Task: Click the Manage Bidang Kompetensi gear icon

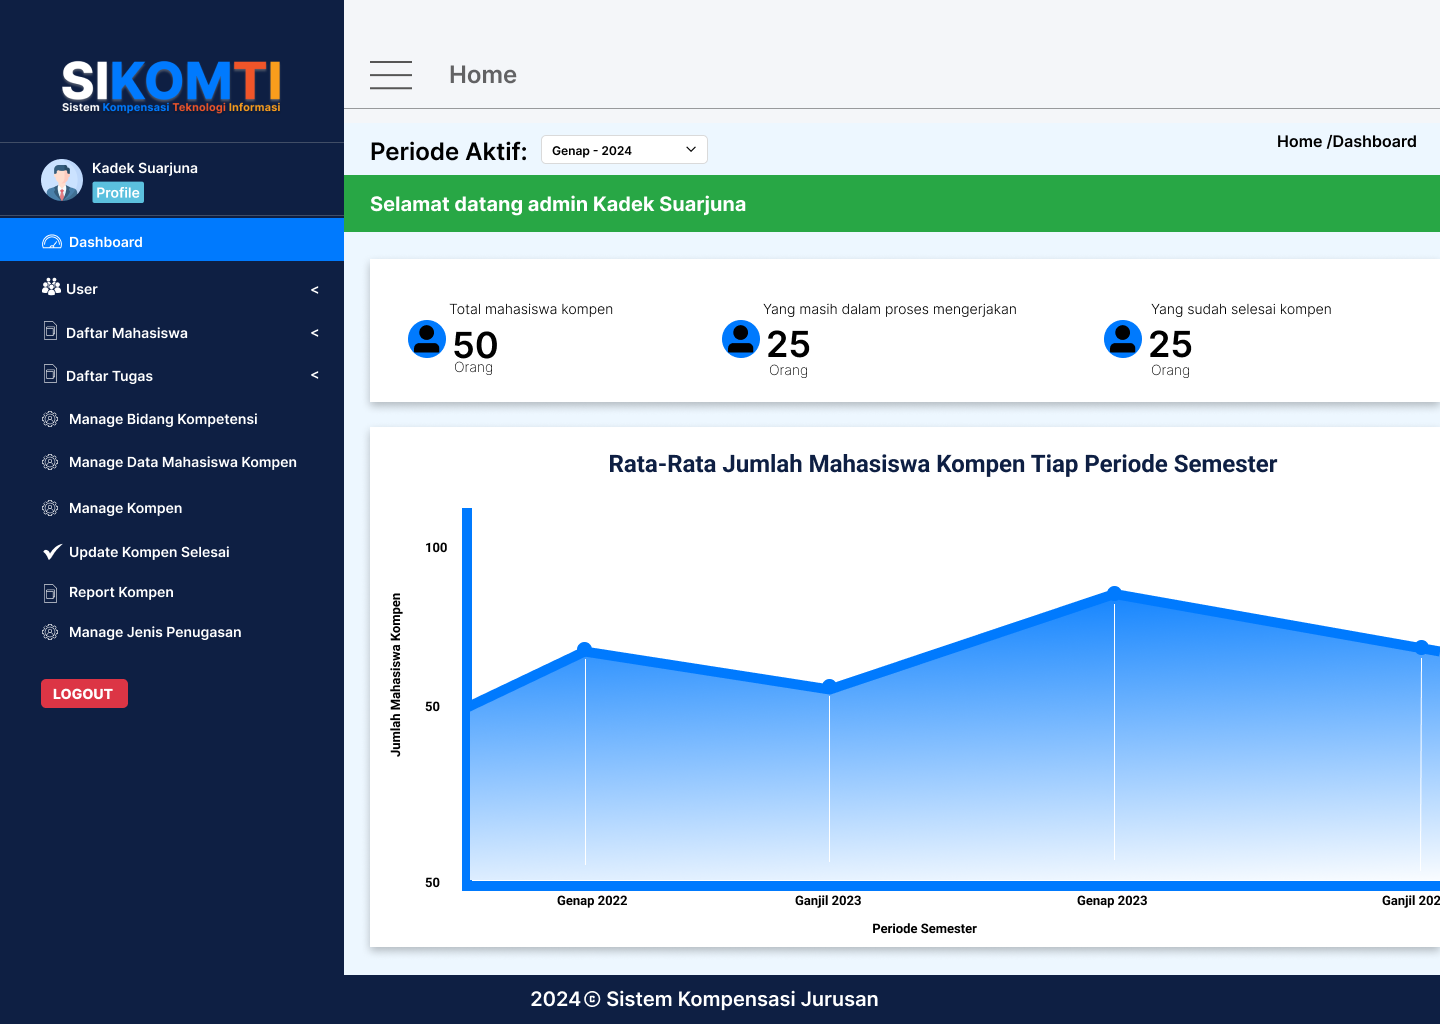Action: (x=50, y=419)
